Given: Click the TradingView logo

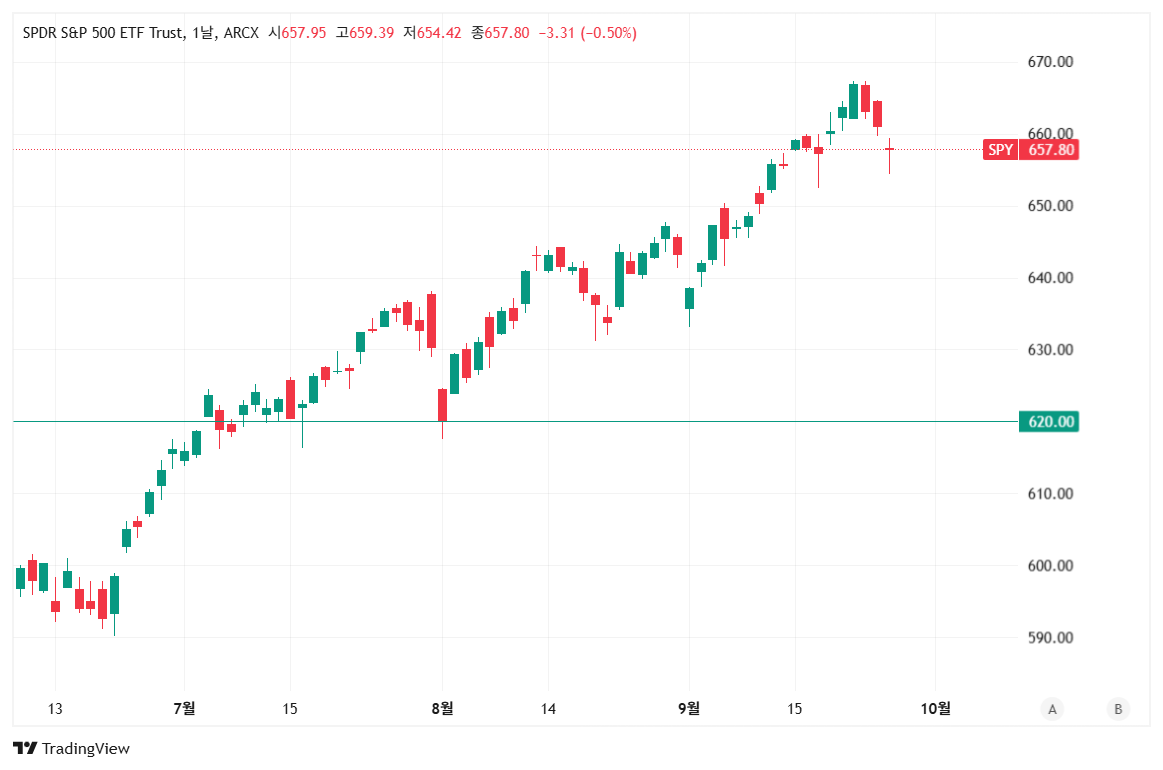Looking at the screenshot, I should (71, 748).
